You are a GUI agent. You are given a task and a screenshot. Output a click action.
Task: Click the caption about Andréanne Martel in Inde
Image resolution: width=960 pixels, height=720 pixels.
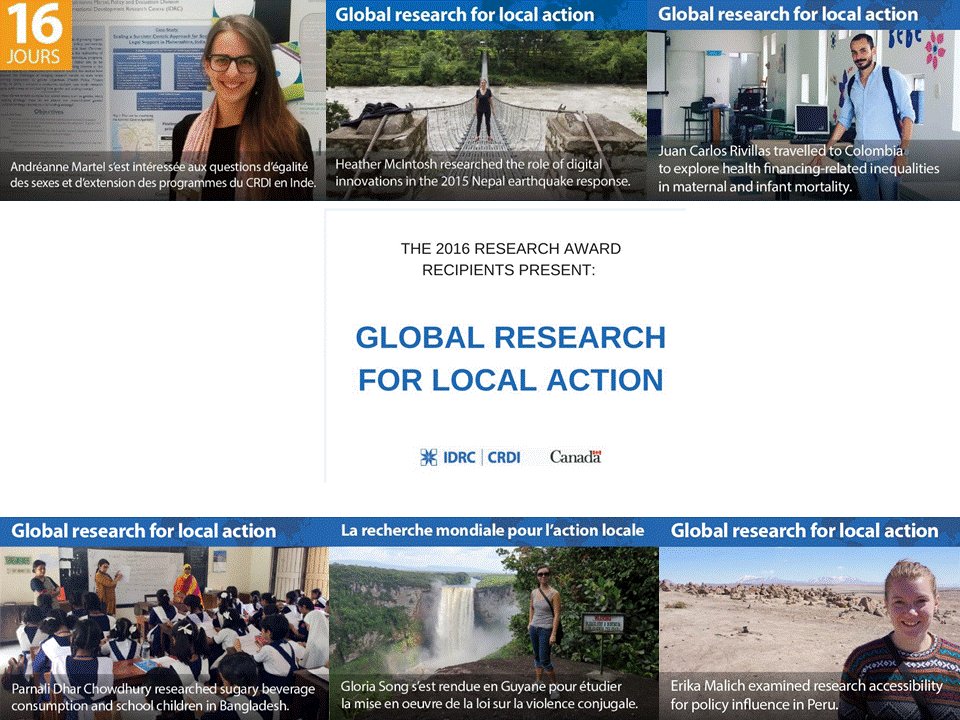[x=163, y=174]
